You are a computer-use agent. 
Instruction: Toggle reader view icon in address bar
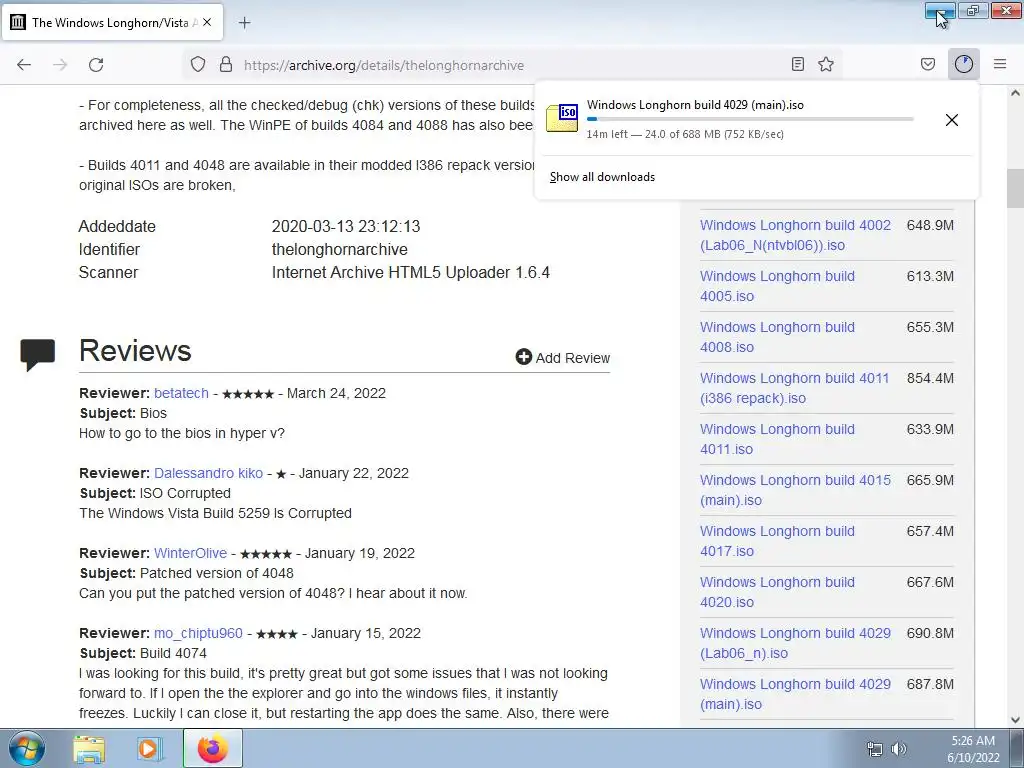point(797,64)
